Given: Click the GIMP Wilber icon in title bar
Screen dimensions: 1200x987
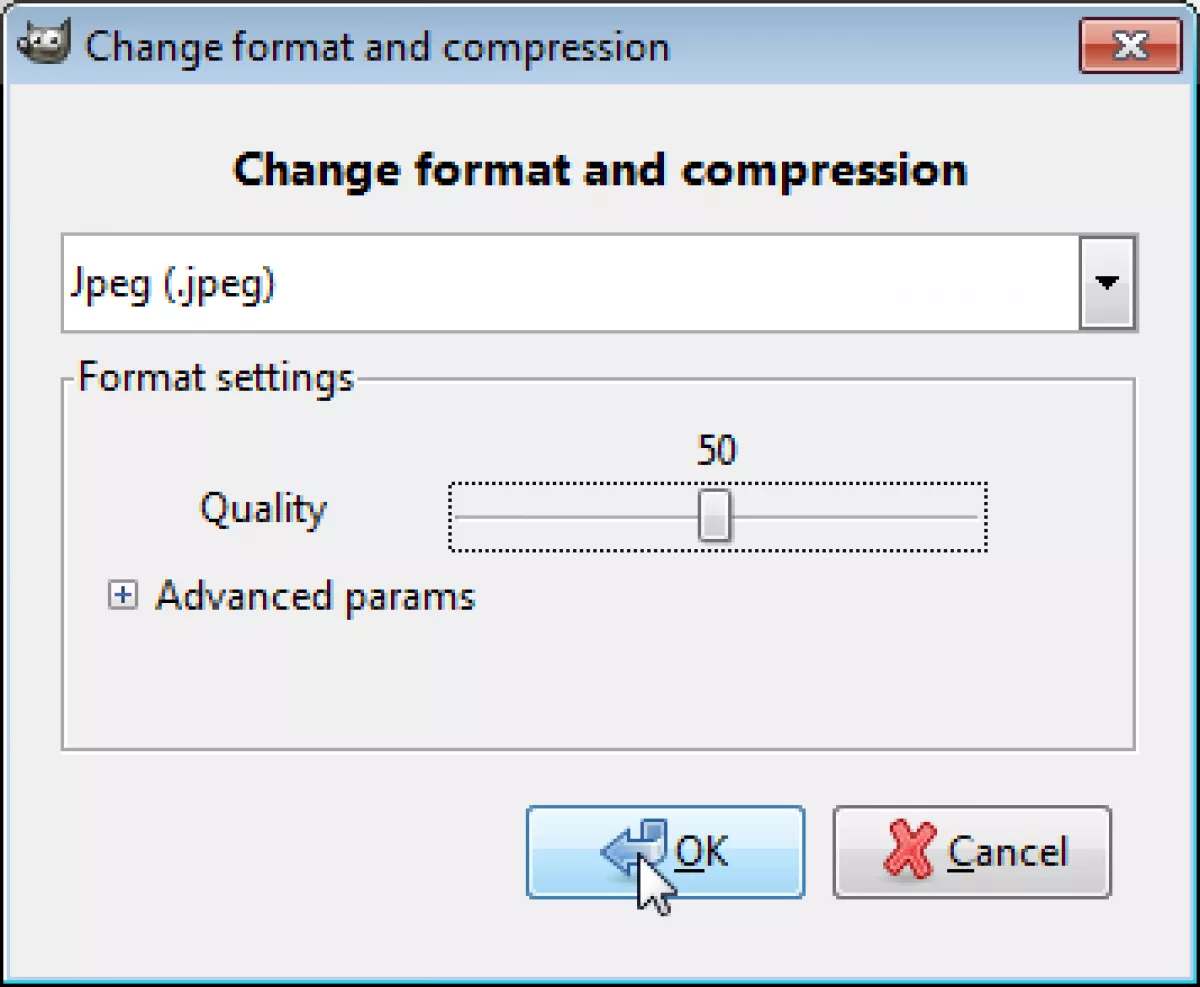Looking at the screenshot, I should 46,46.
